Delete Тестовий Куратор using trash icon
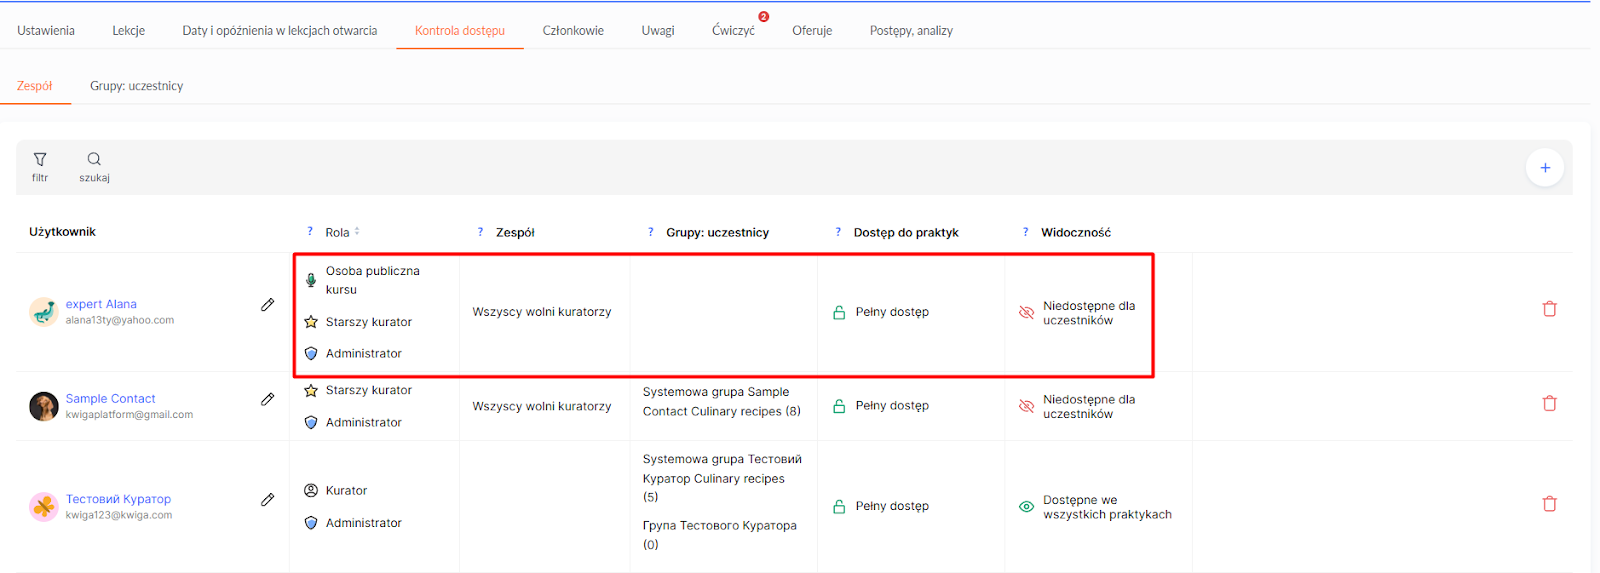Image resolution: width=1600 pixels, height=573 pixels. [x=1550, y=504]
